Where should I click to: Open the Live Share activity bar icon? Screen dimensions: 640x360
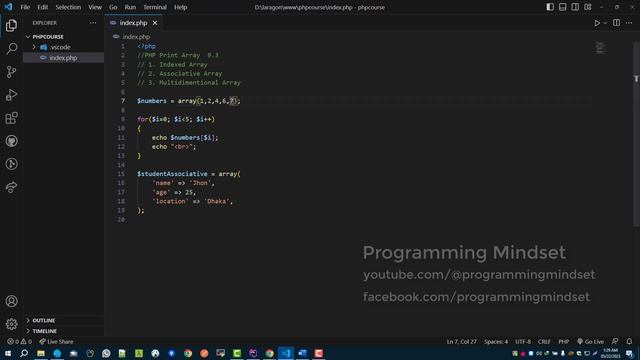(11, 187)
